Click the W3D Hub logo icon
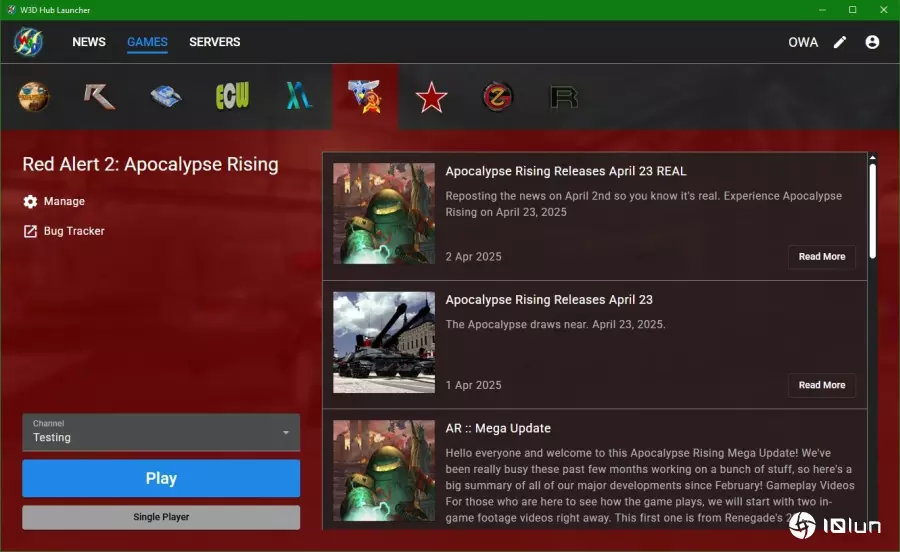This screenshot has height=552, width=900. 28,42
